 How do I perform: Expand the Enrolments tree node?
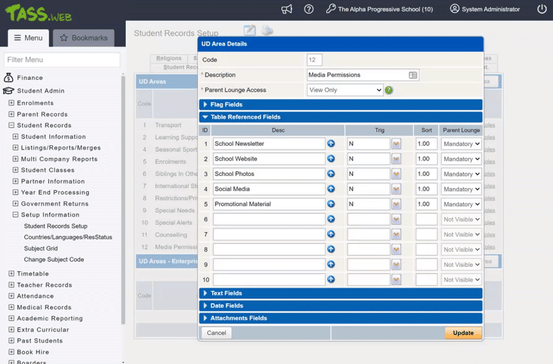tap(11, 103)
